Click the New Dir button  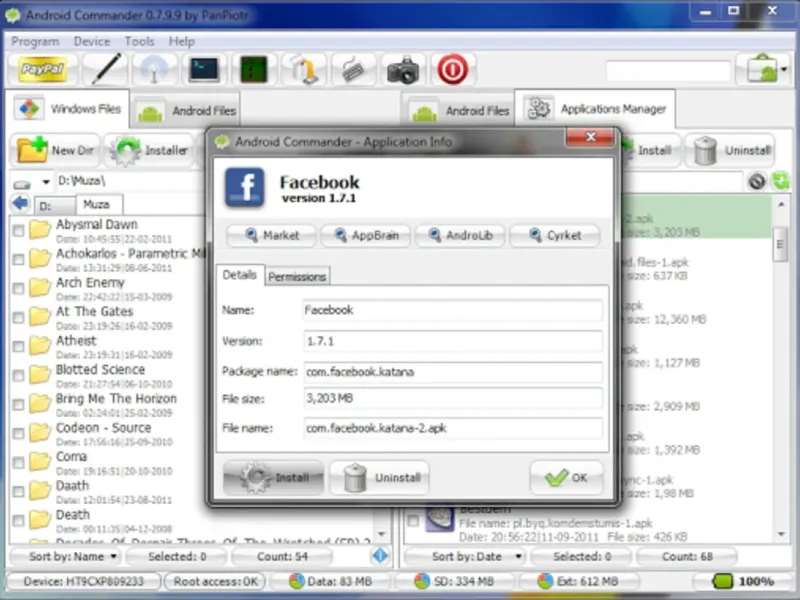[x=55, y=151]
